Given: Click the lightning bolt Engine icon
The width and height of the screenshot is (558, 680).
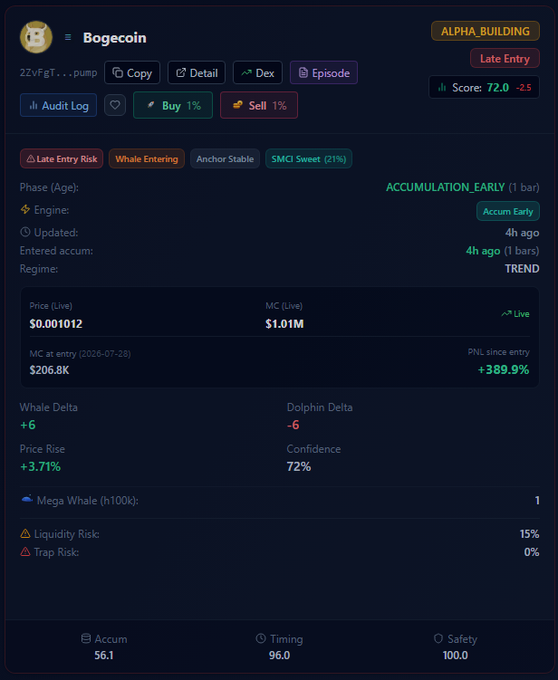Looking at the screenshot, I should (x=25, y=209).
